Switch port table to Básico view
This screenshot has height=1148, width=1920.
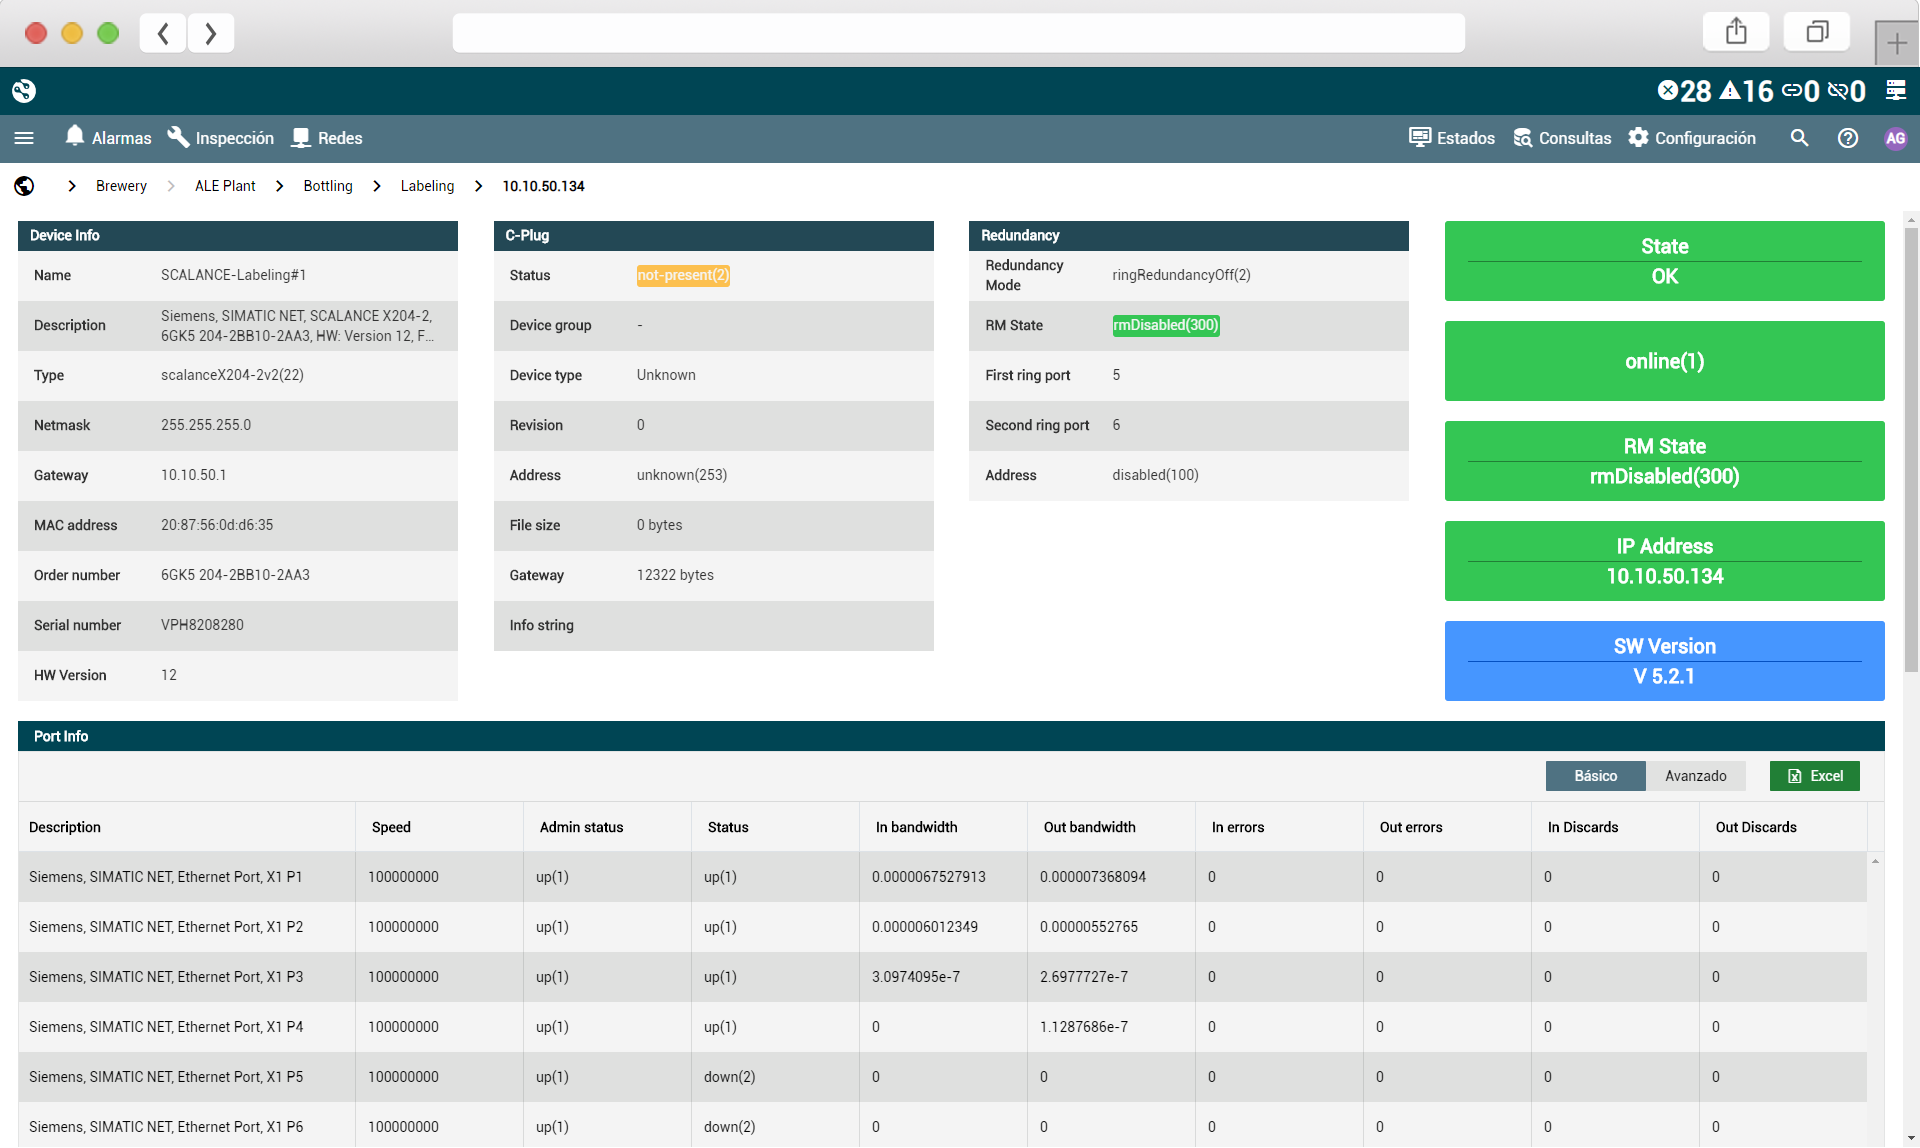point(1595,776)
